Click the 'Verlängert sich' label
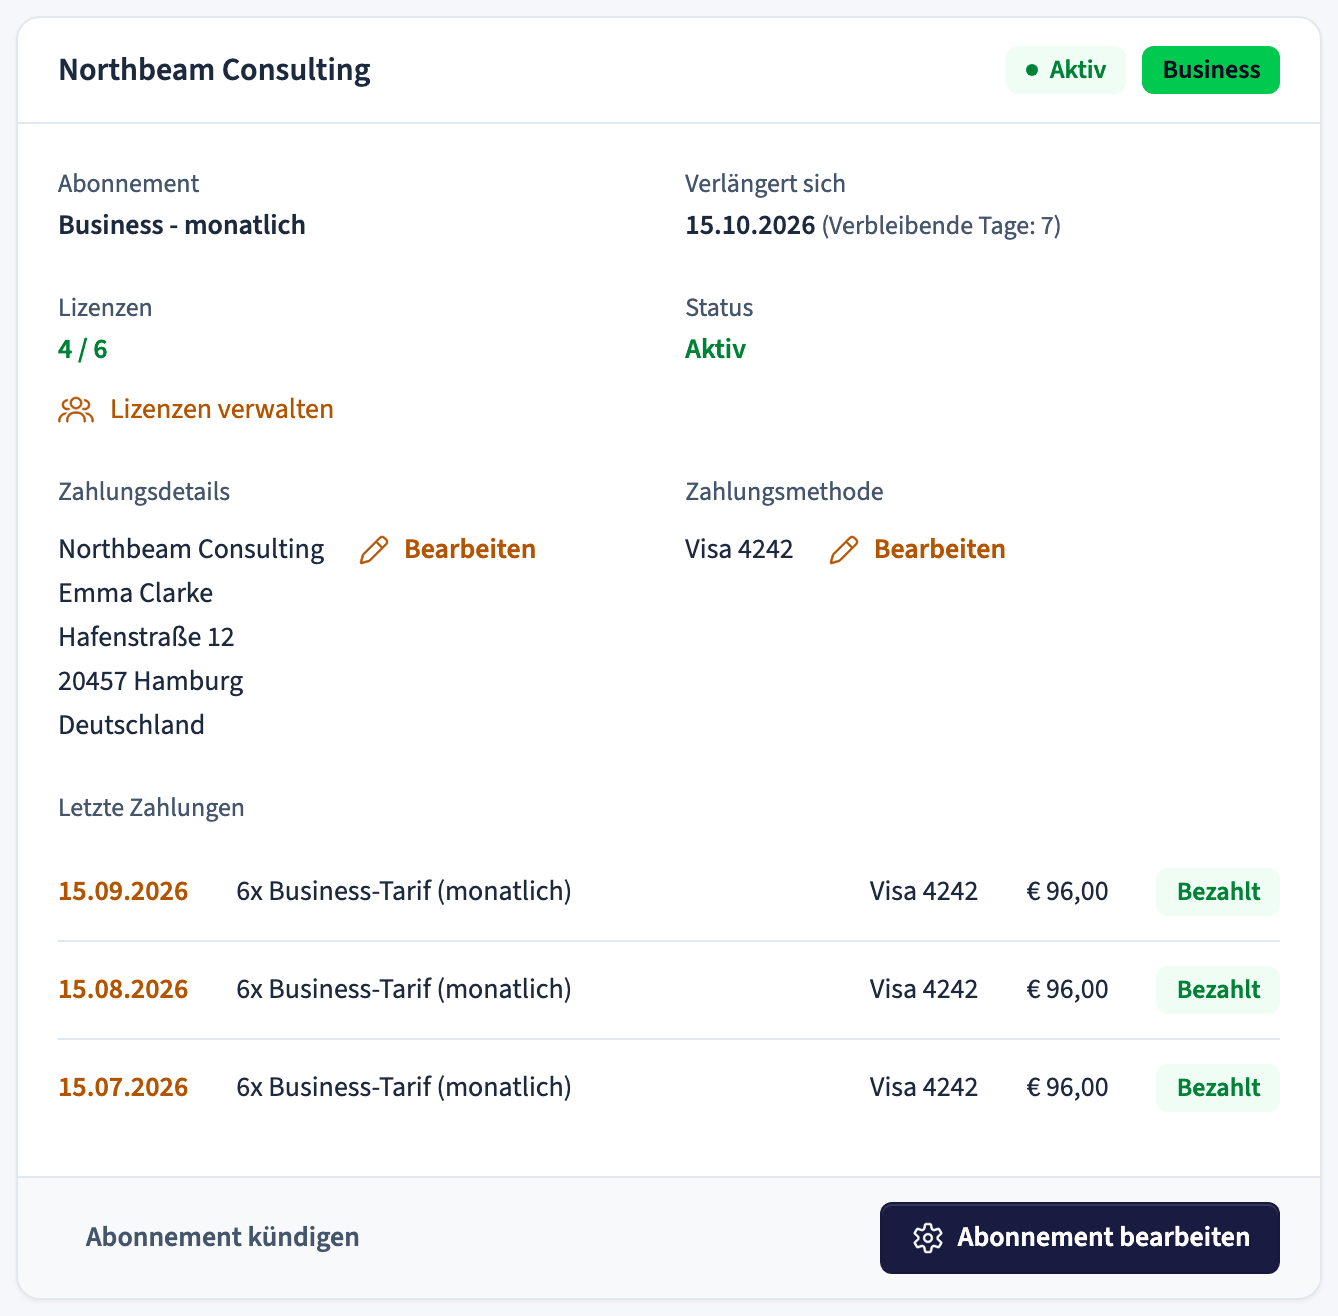The width and height of the screenshot is (1338, 1316). pyautogui.click(x=765, y=184)
